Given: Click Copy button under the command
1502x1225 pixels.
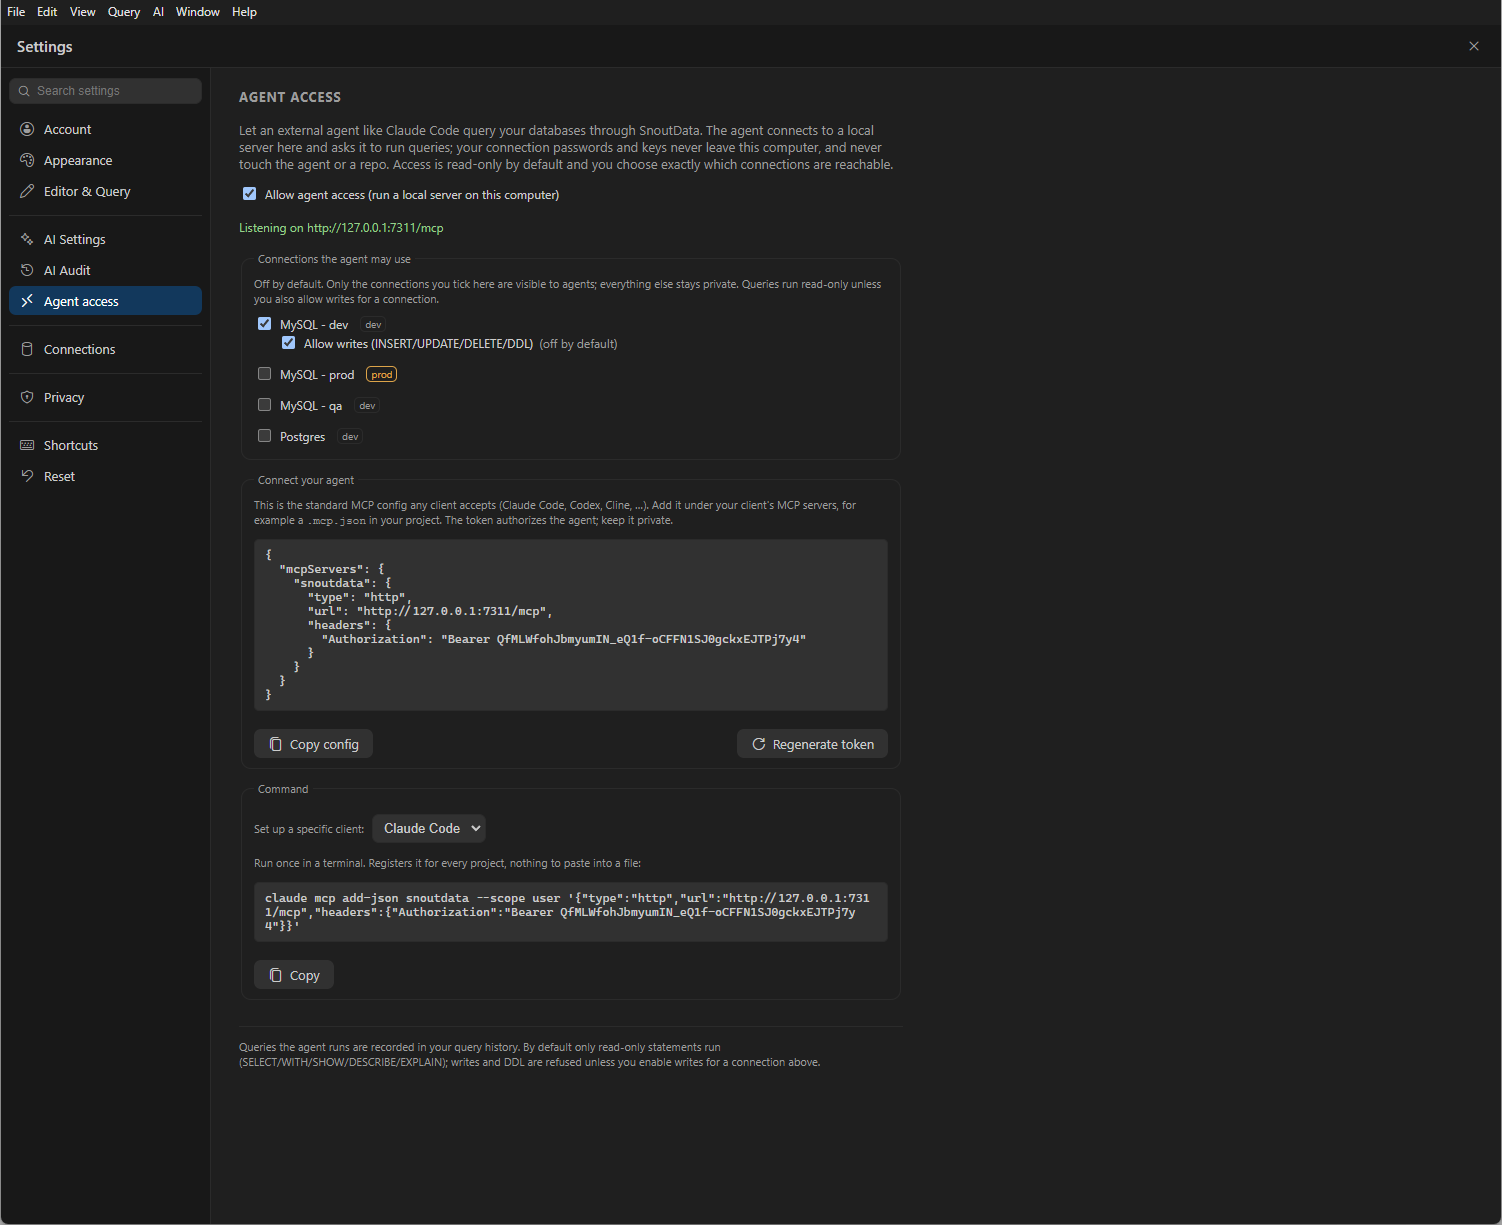Looking at the screenshot, I should pyautogui.click(x=294, y=975).
